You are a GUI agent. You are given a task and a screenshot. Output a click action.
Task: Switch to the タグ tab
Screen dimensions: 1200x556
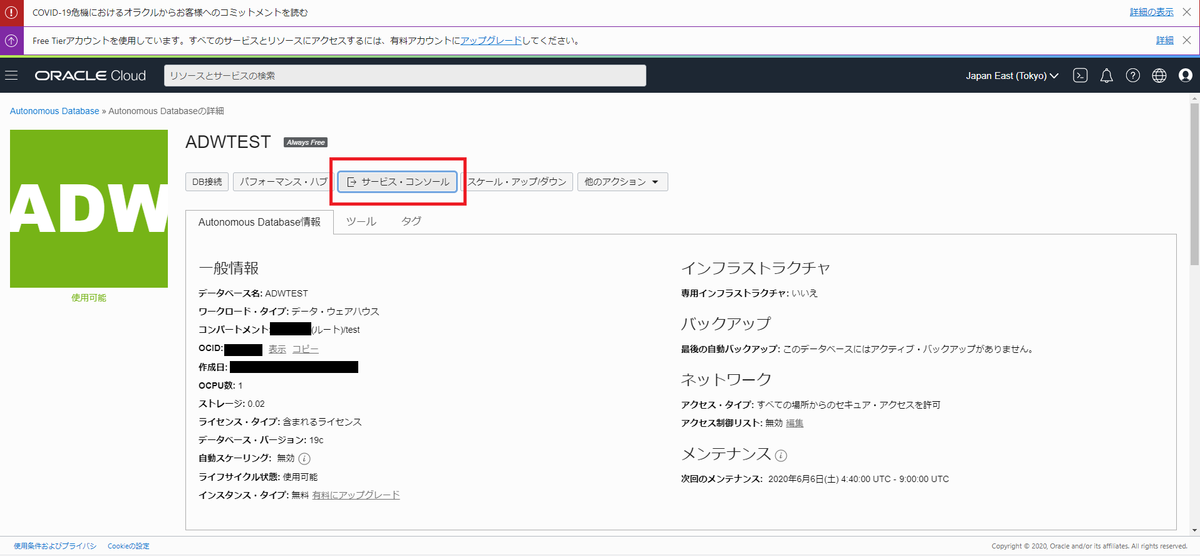[411, 222]
